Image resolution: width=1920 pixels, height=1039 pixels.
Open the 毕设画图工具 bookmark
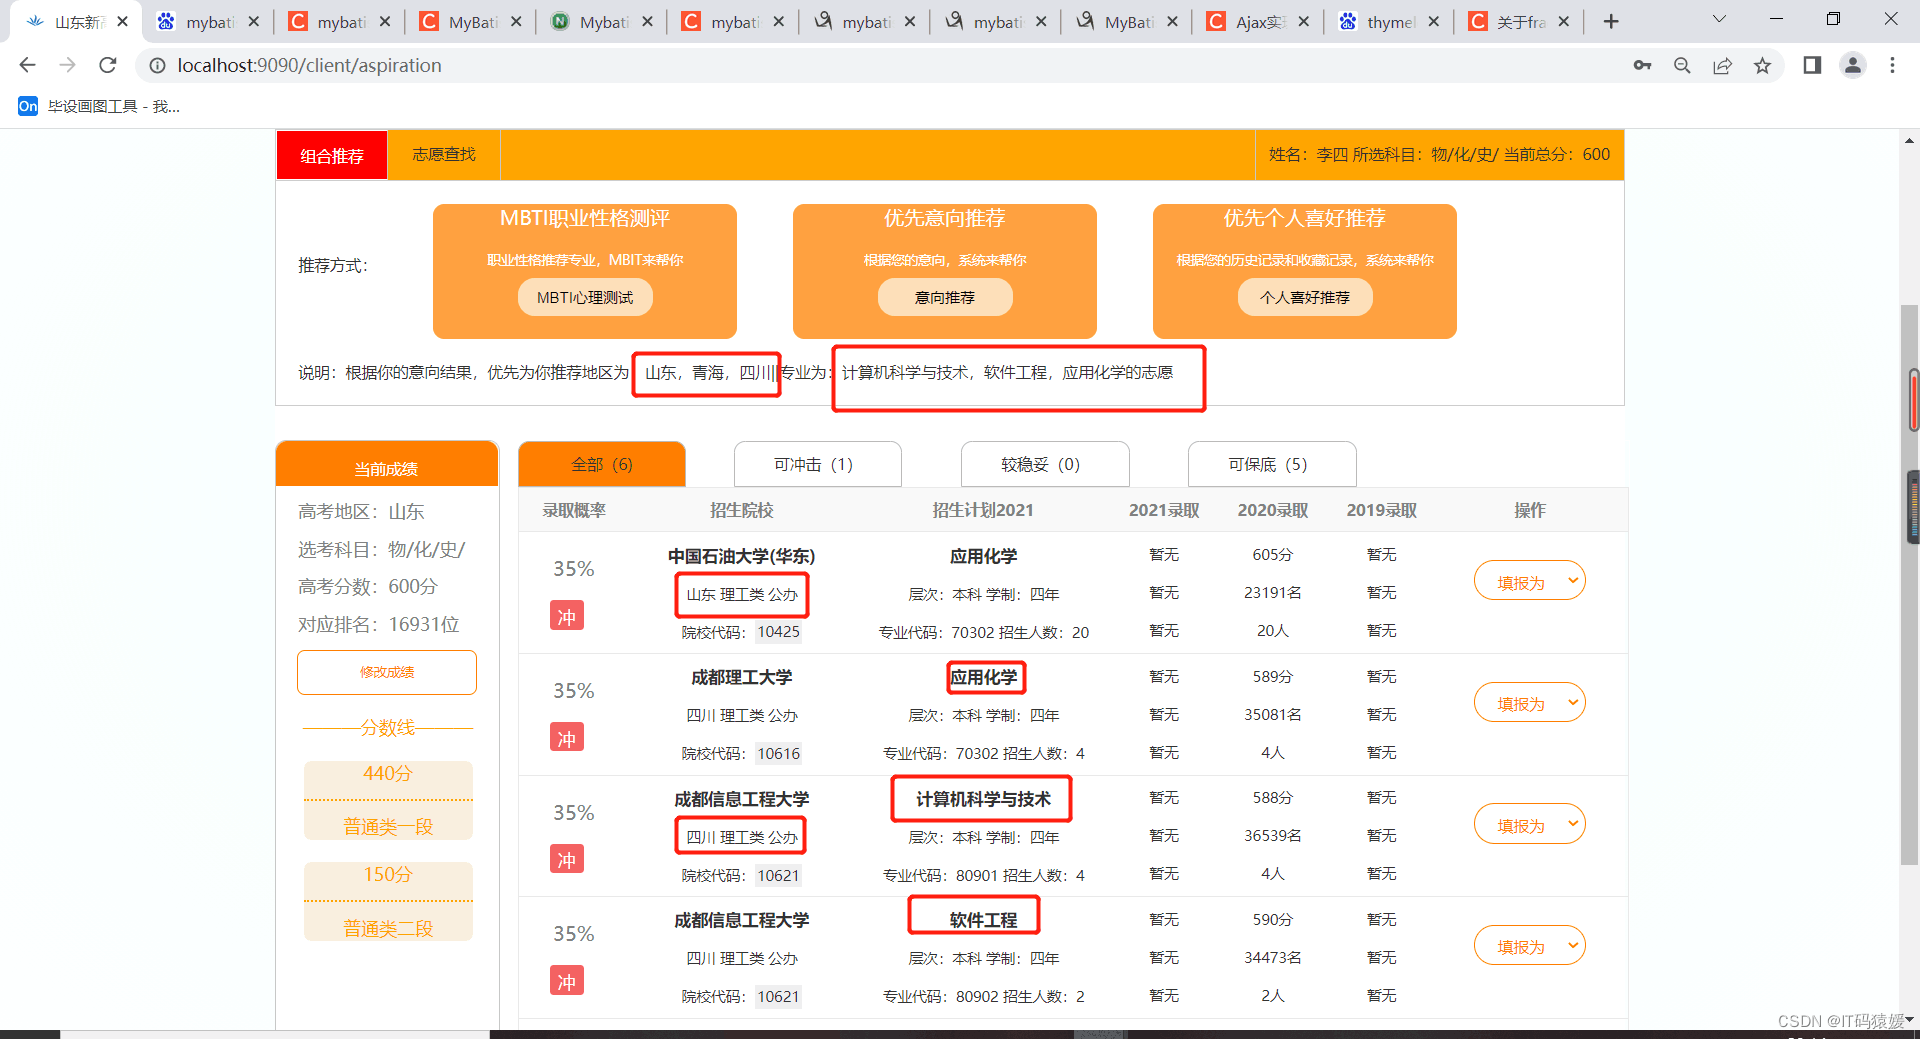(x=99, y=106)
